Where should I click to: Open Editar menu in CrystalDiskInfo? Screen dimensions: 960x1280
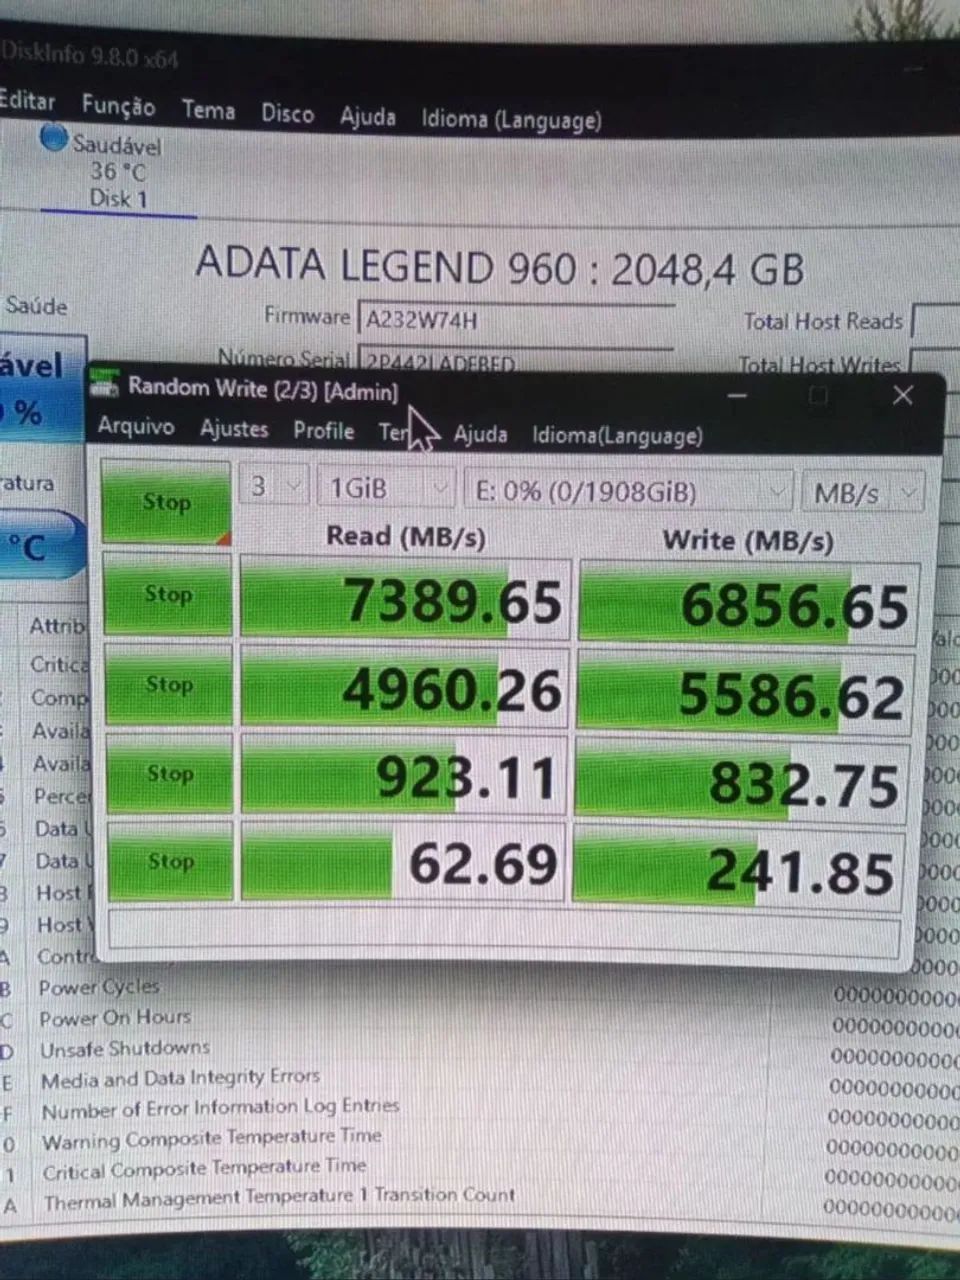[27, 101]
